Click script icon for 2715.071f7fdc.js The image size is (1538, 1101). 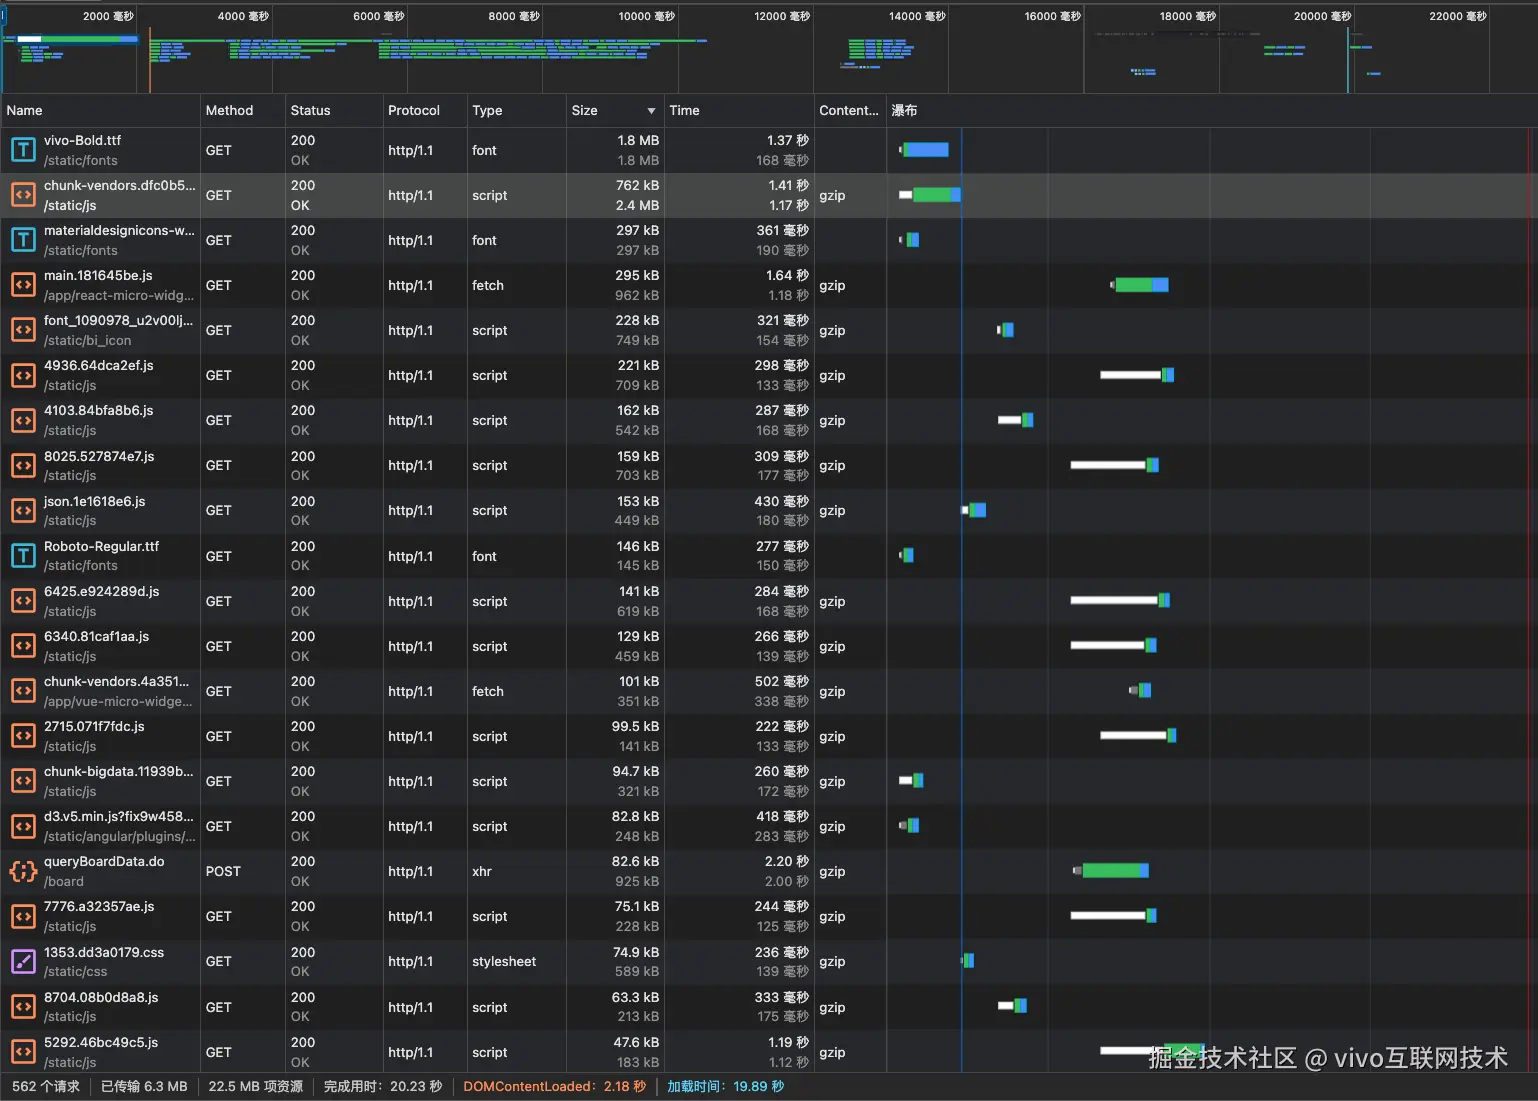coord(23,736)
